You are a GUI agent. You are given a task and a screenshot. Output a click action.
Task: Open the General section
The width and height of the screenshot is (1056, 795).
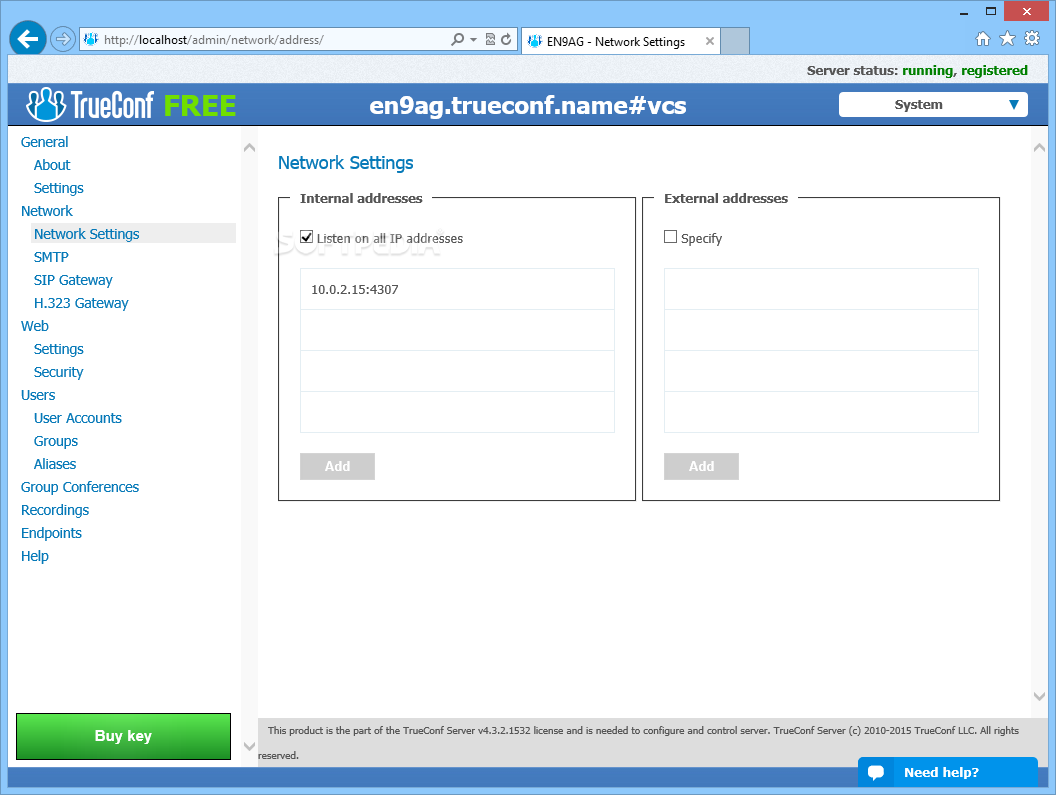(x=44, y=142)
